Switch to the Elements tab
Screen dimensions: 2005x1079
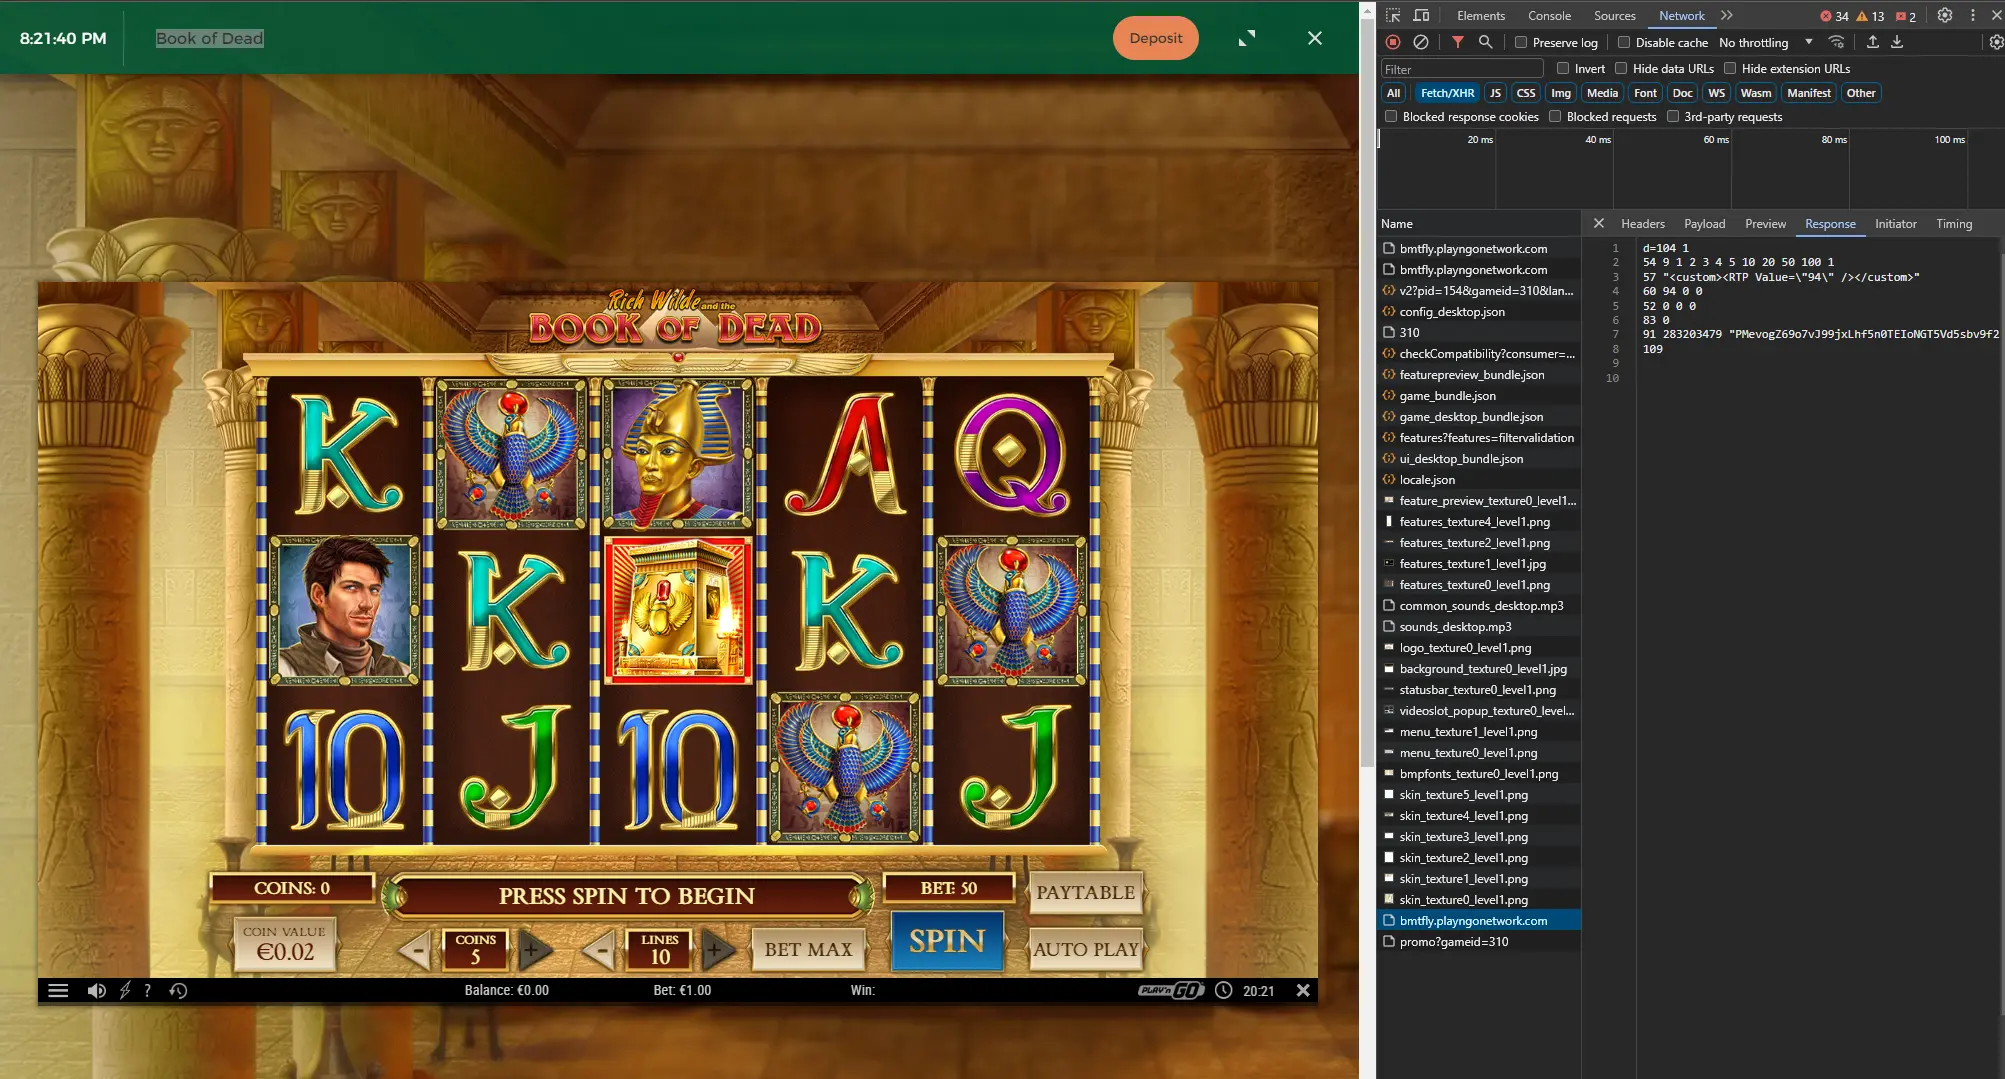pos(1480,15)
